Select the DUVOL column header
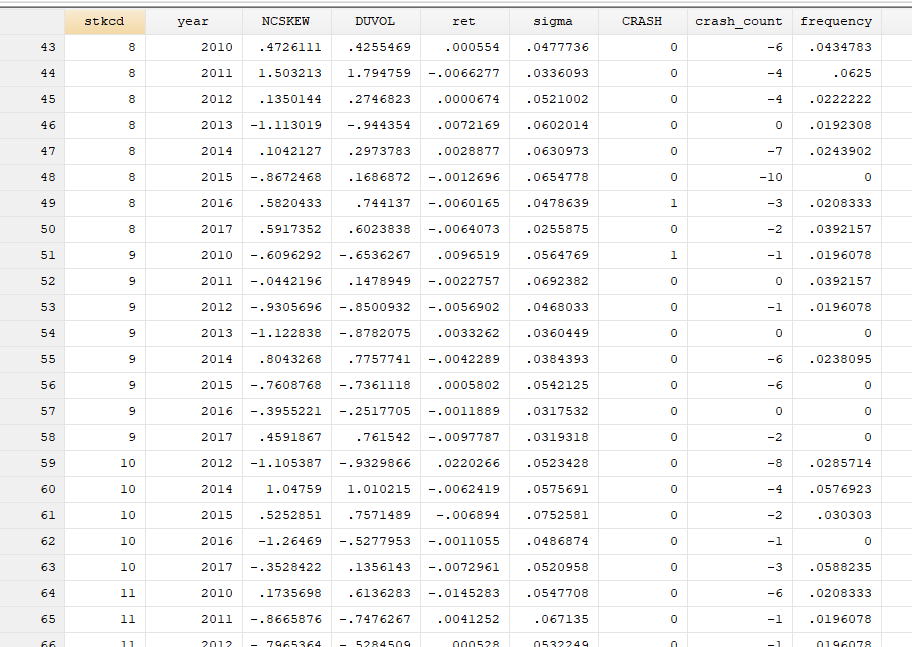 [x=375, y=22]
